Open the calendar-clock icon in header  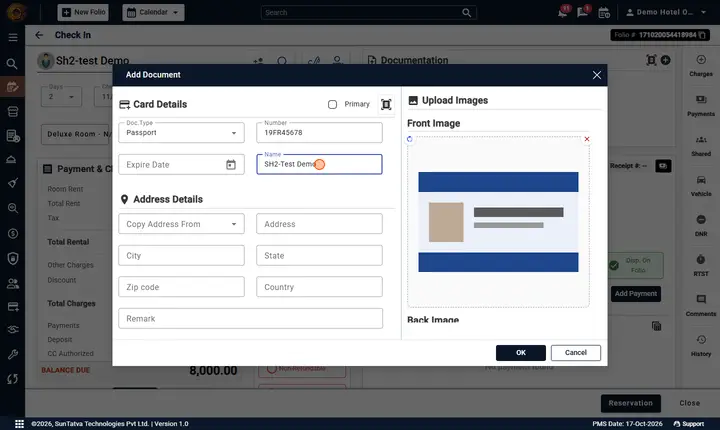pyautogui.click(x=604, y=13)
